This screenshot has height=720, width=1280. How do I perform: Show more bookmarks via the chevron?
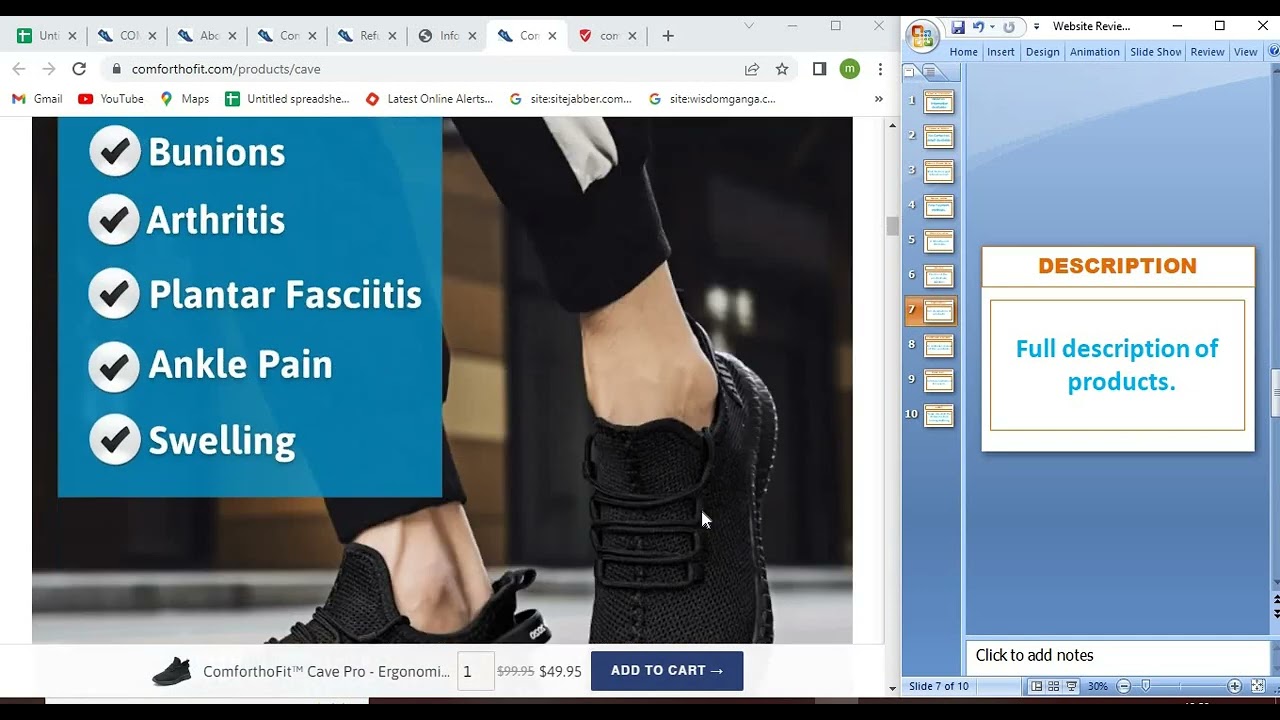[x=878, y=99]
